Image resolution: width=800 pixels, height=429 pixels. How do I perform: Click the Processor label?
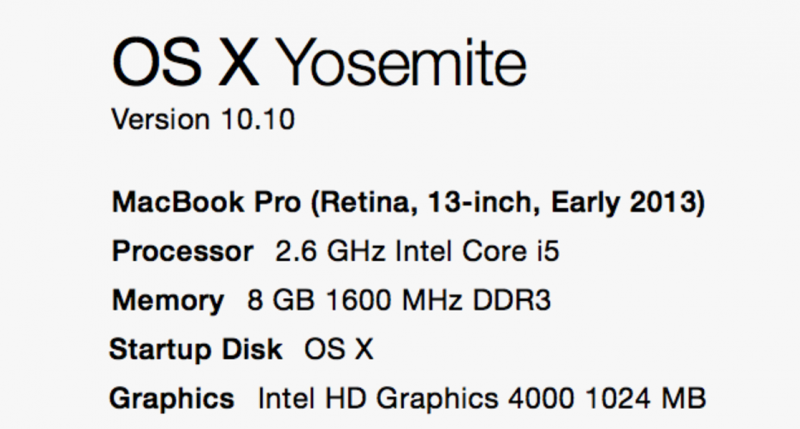coord(183,251)
